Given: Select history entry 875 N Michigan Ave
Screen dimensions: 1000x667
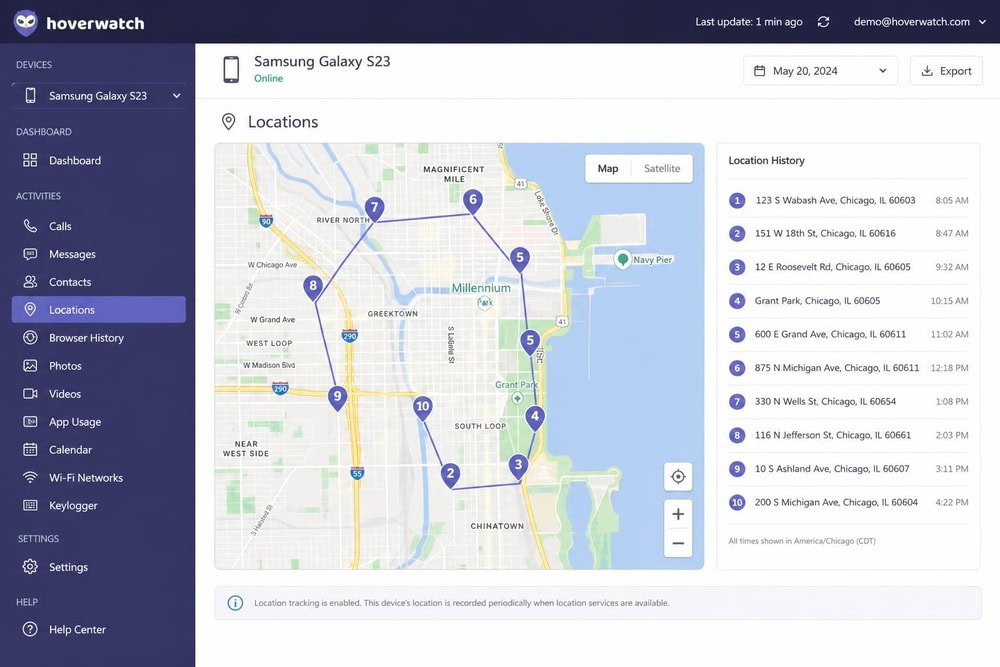Looking at the screenshot, I should [x=848, y=368].
